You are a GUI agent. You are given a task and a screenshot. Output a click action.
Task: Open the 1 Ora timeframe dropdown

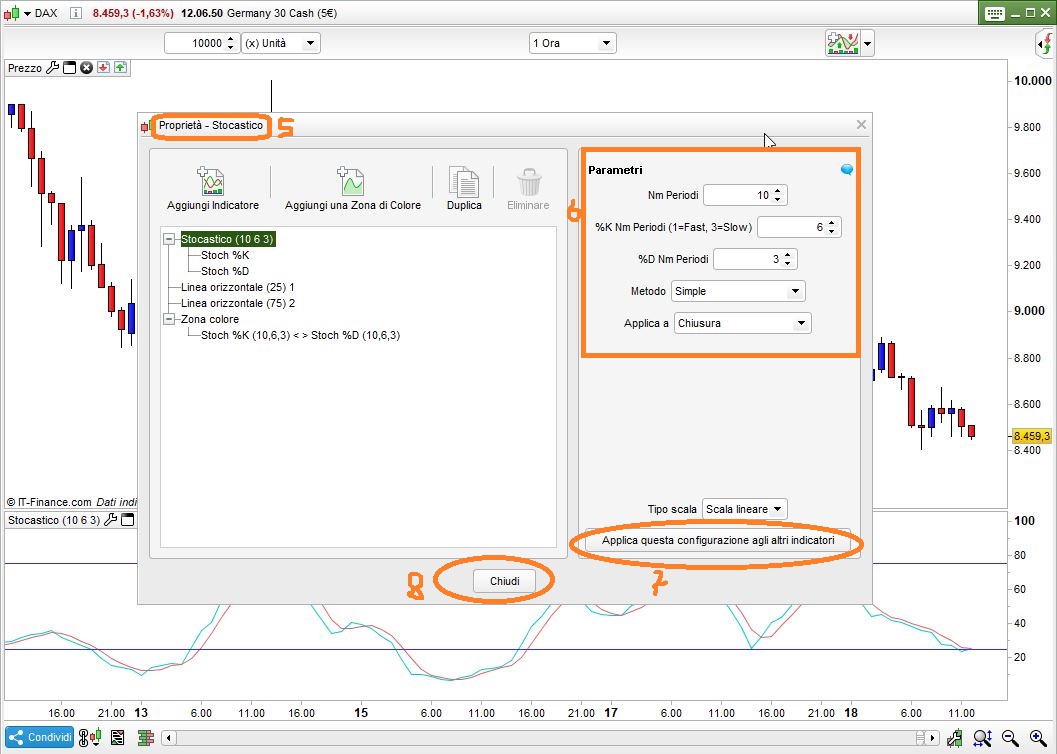pos(572,43)
